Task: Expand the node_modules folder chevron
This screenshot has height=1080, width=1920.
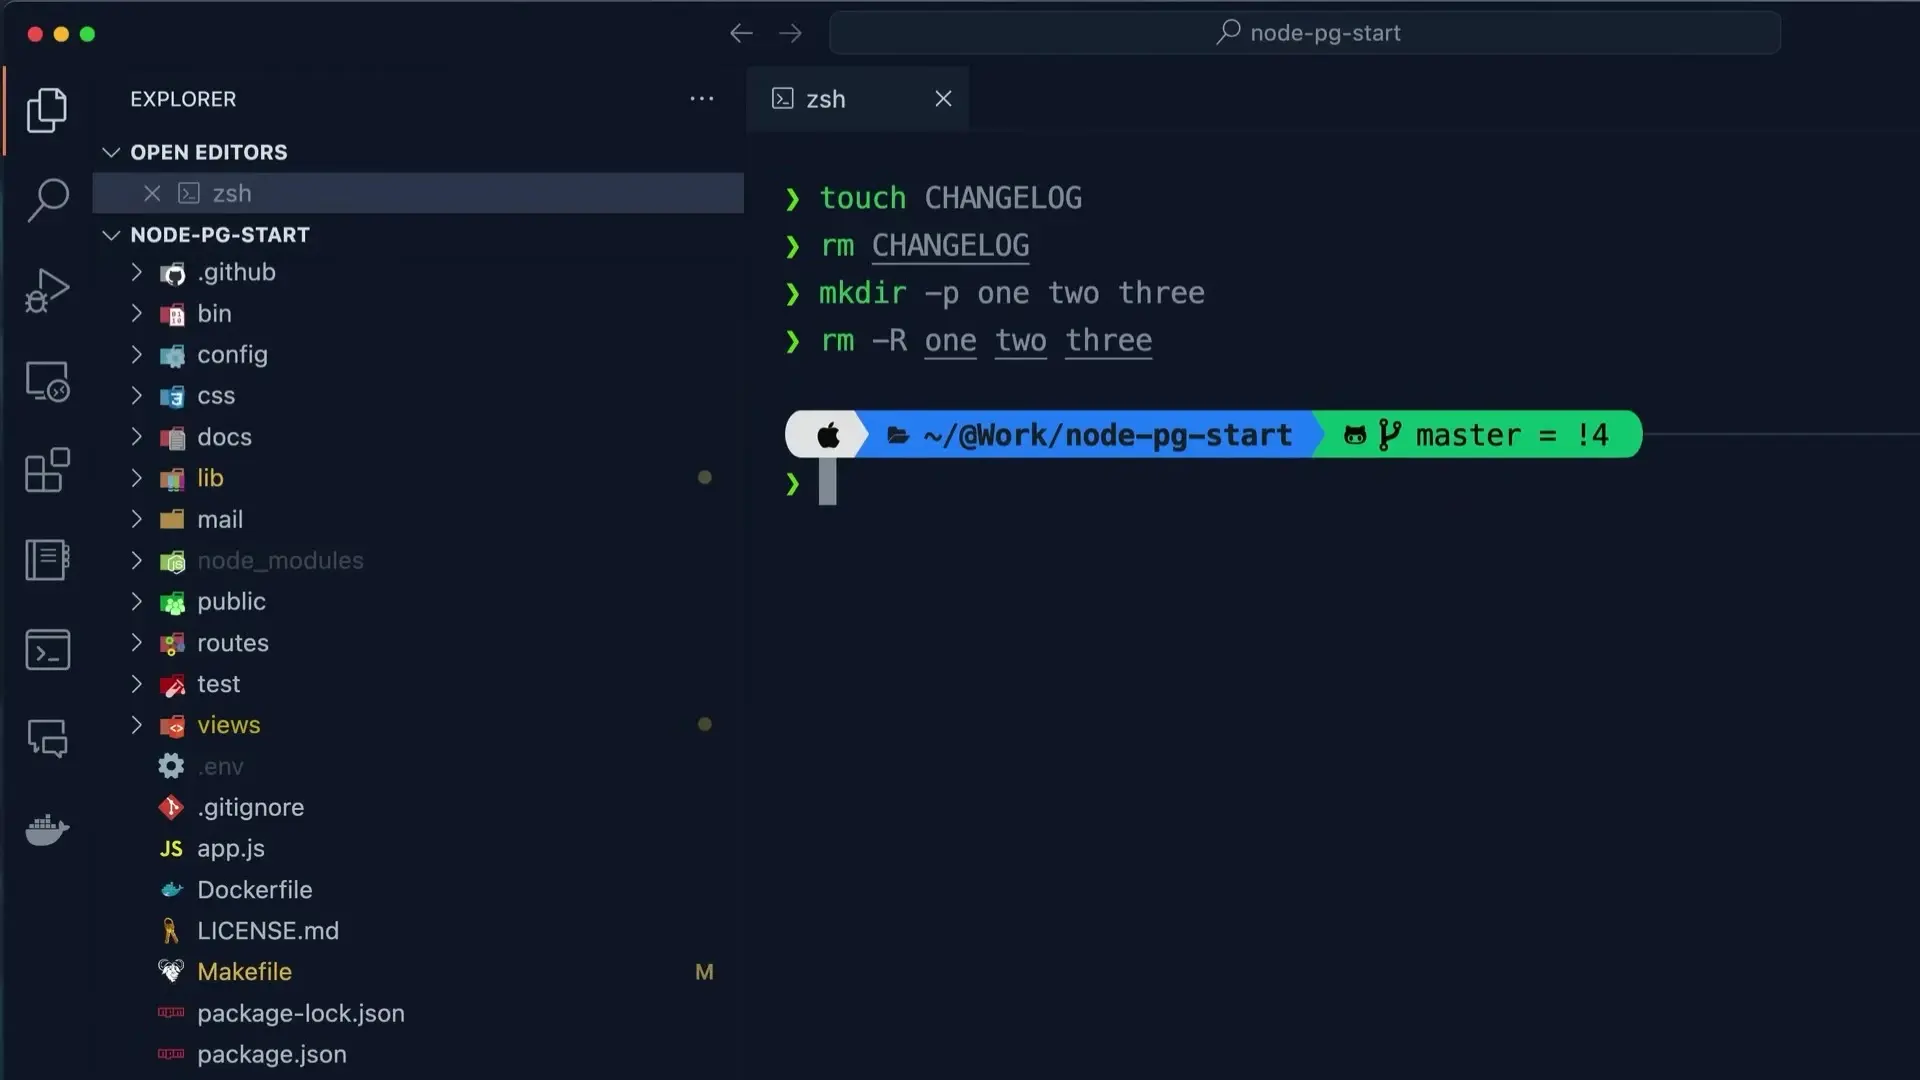Action: pyautogui.click(x=137, y=560)
